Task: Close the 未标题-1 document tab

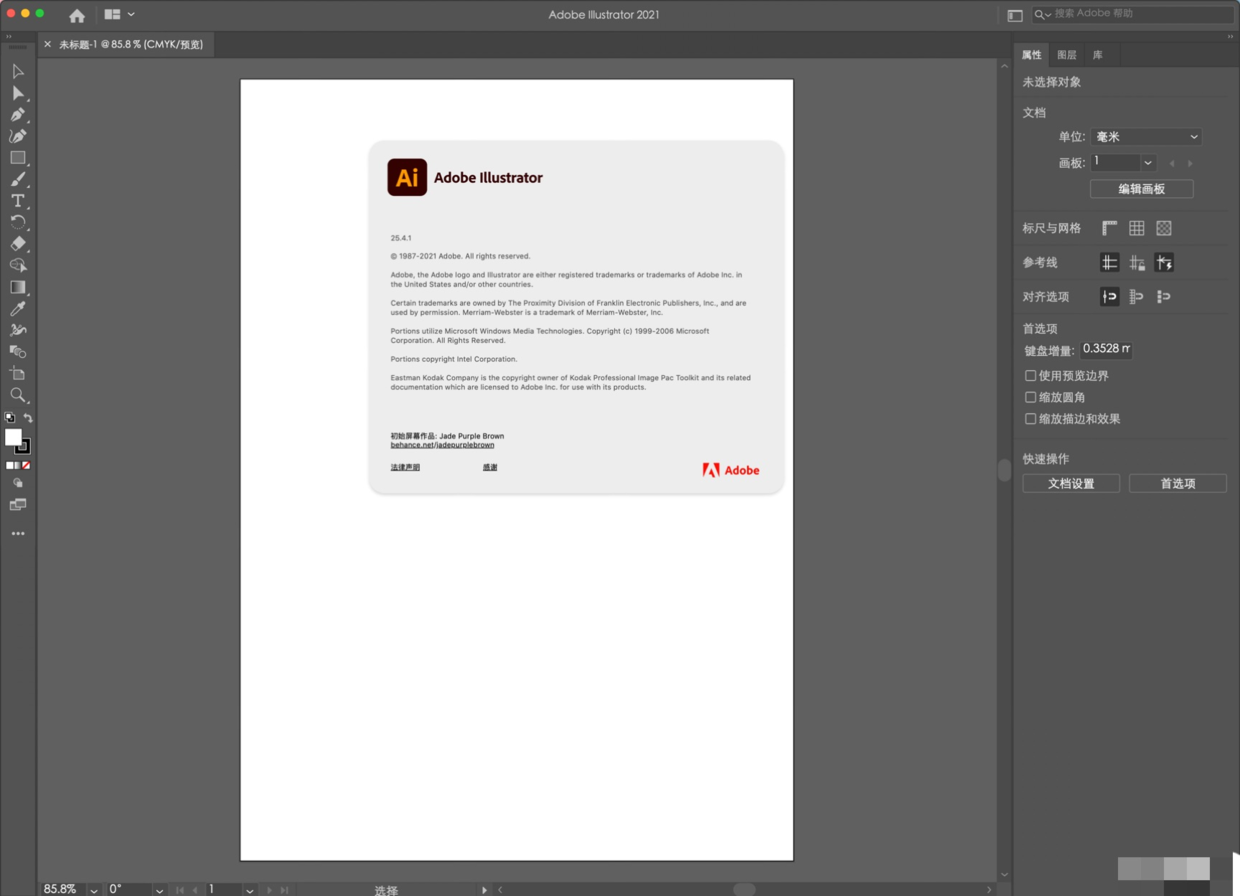Action: tap(47, 45)
